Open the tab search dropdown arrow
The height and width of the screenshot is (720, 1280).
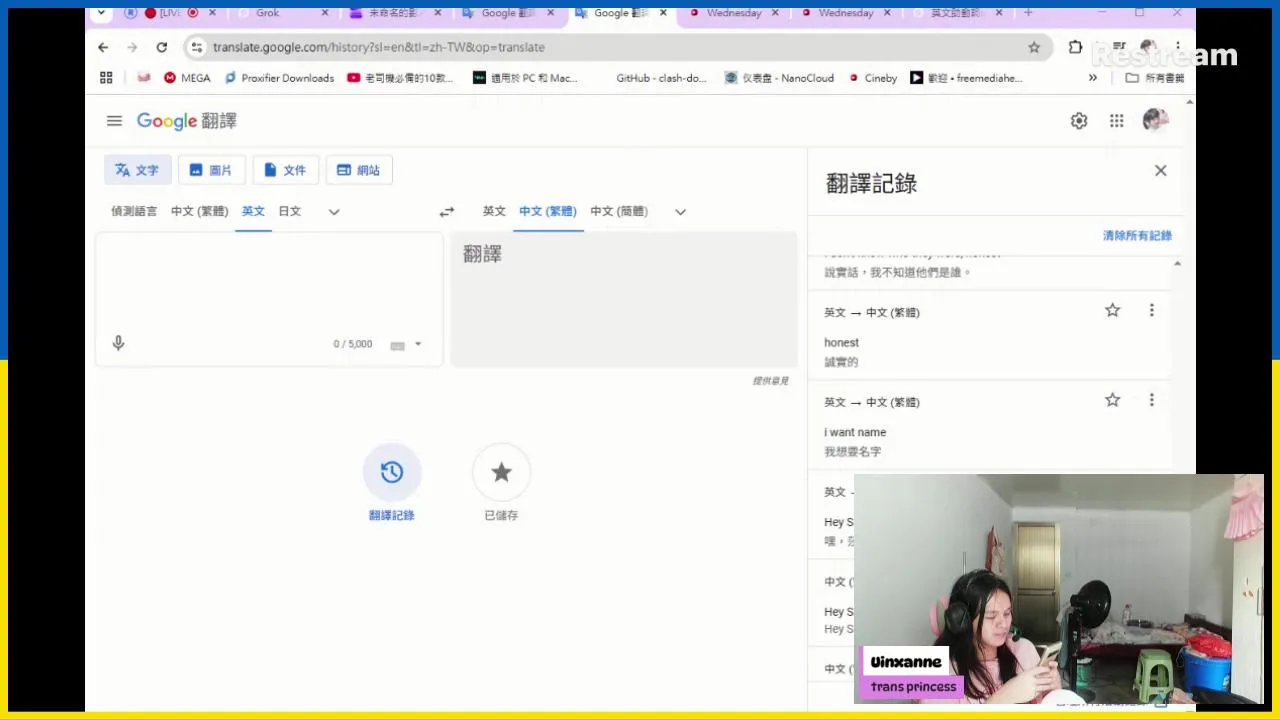point(101,13)
